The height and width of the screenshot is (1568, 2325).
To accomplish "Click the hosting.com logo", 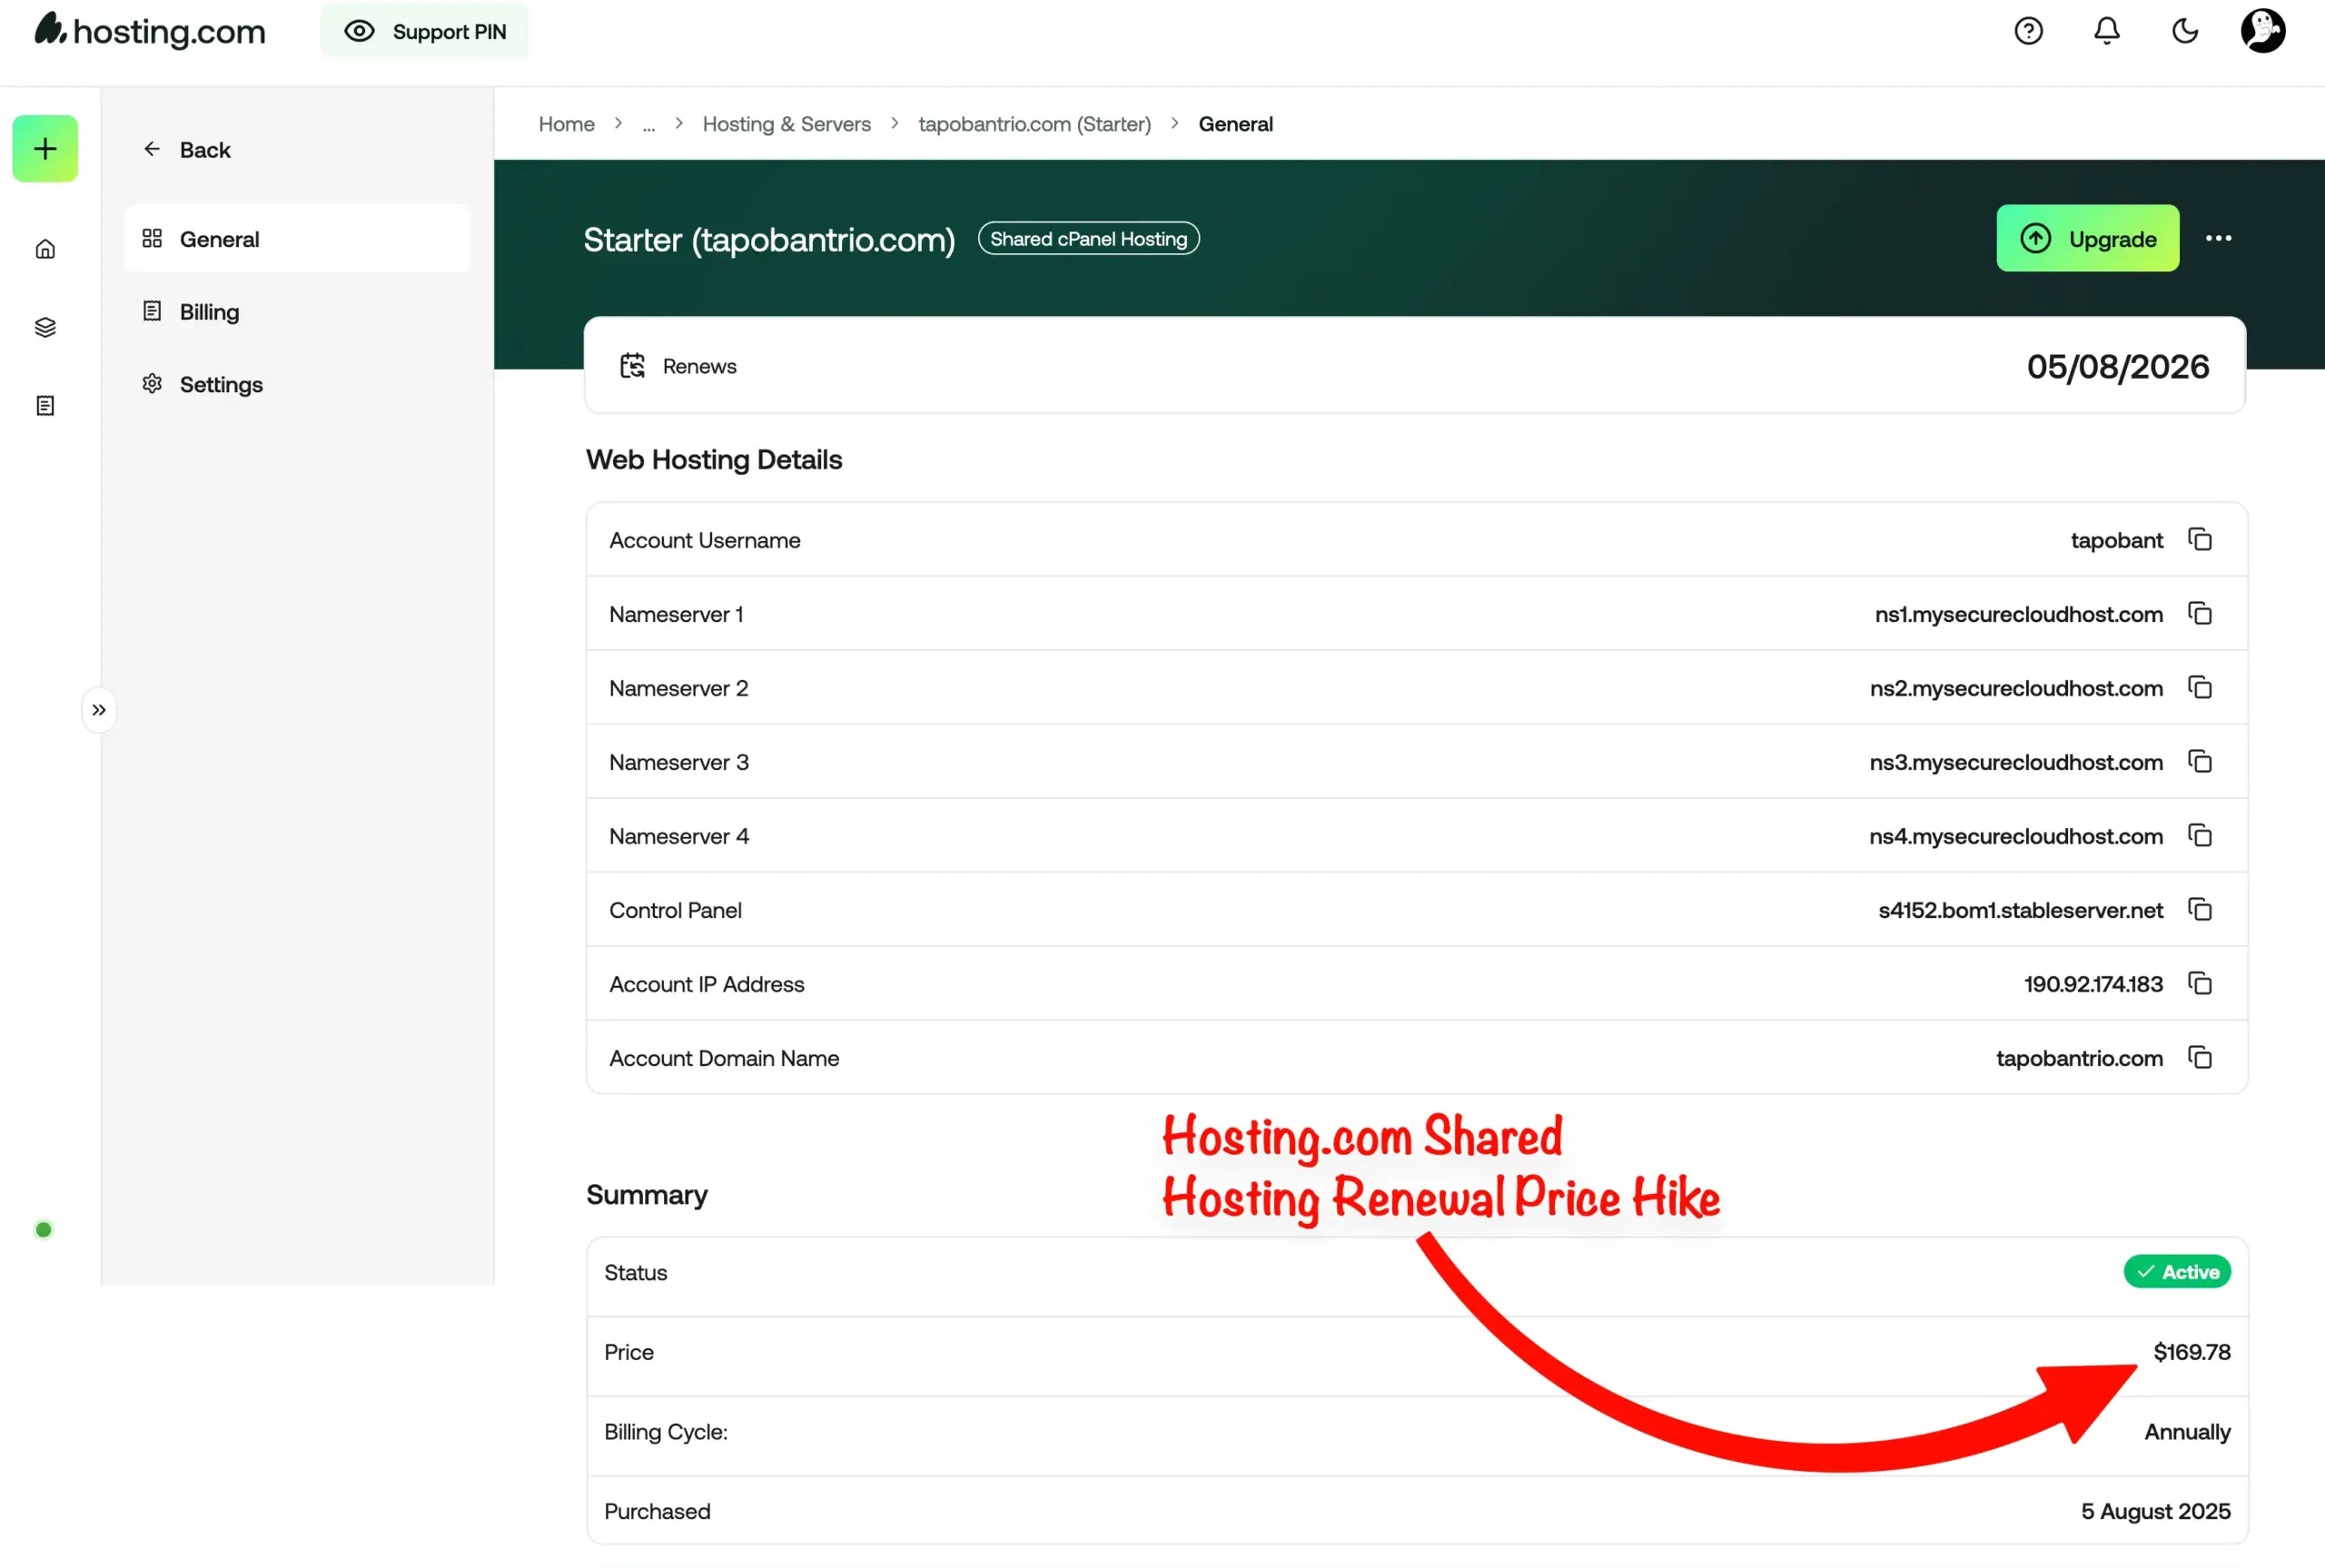I will coord(148,30).
